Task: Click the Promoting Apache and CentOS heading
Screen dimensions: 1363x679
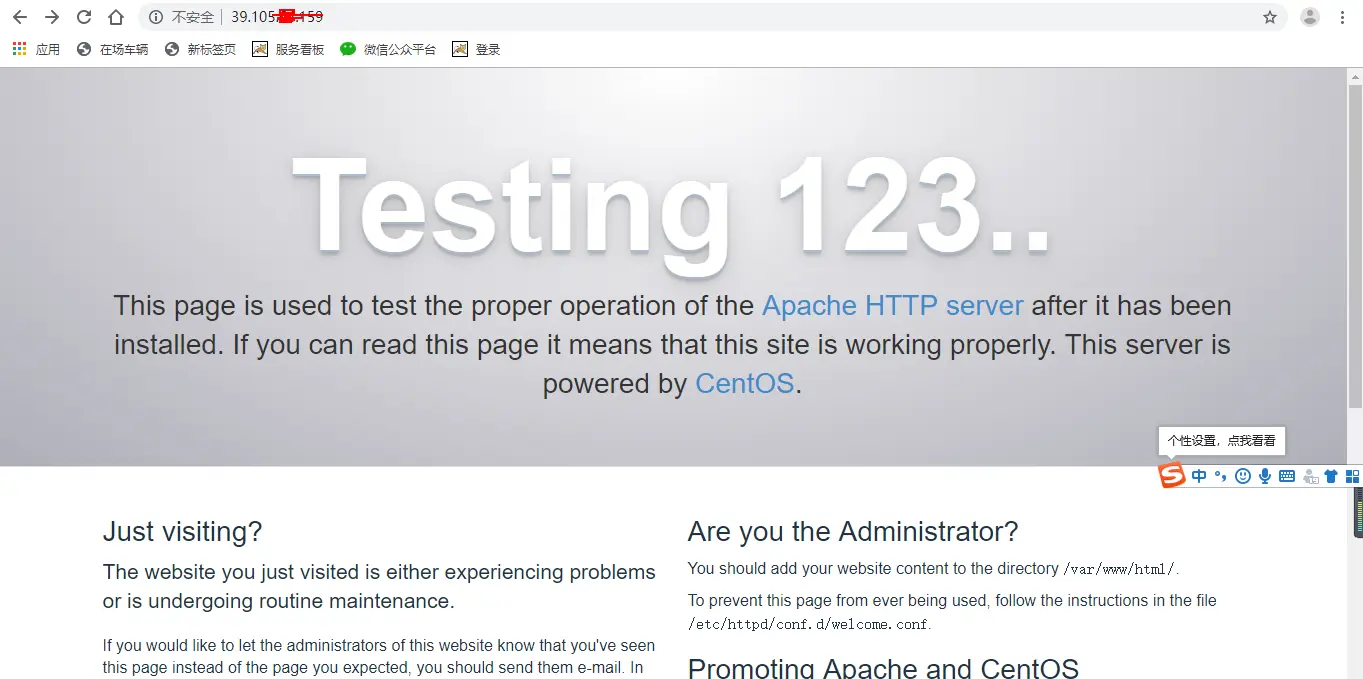Action: click(883, 668)
